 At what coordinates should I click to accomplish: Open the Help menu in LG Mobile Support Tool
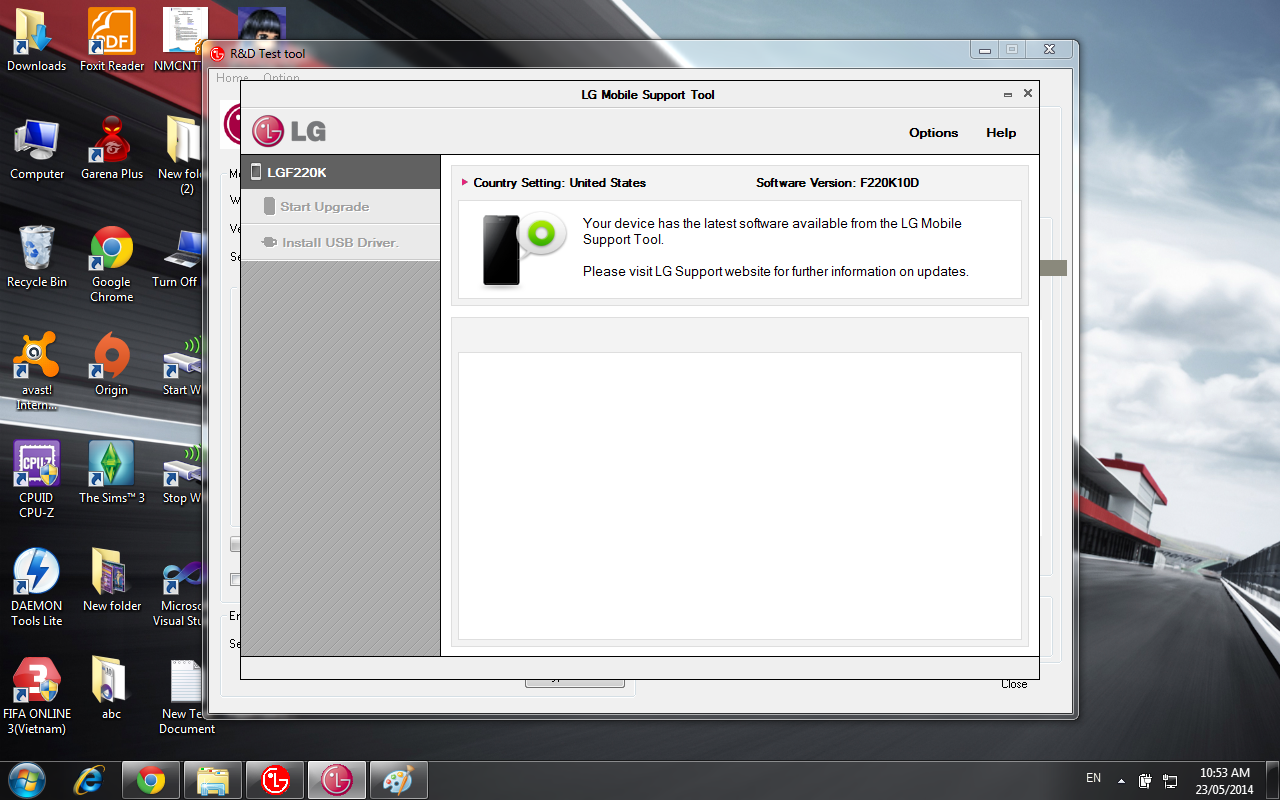coord(1001,133)
